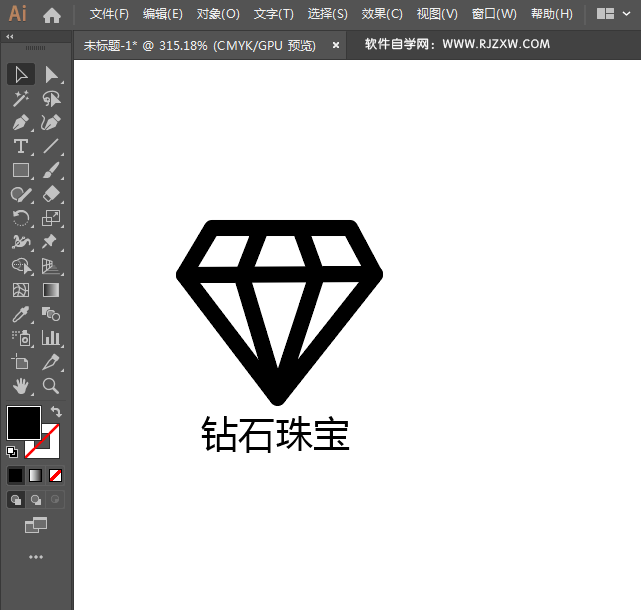Grab the toolbar drag handle grip
Screen dimensions: 641x610
click(36, 48)
